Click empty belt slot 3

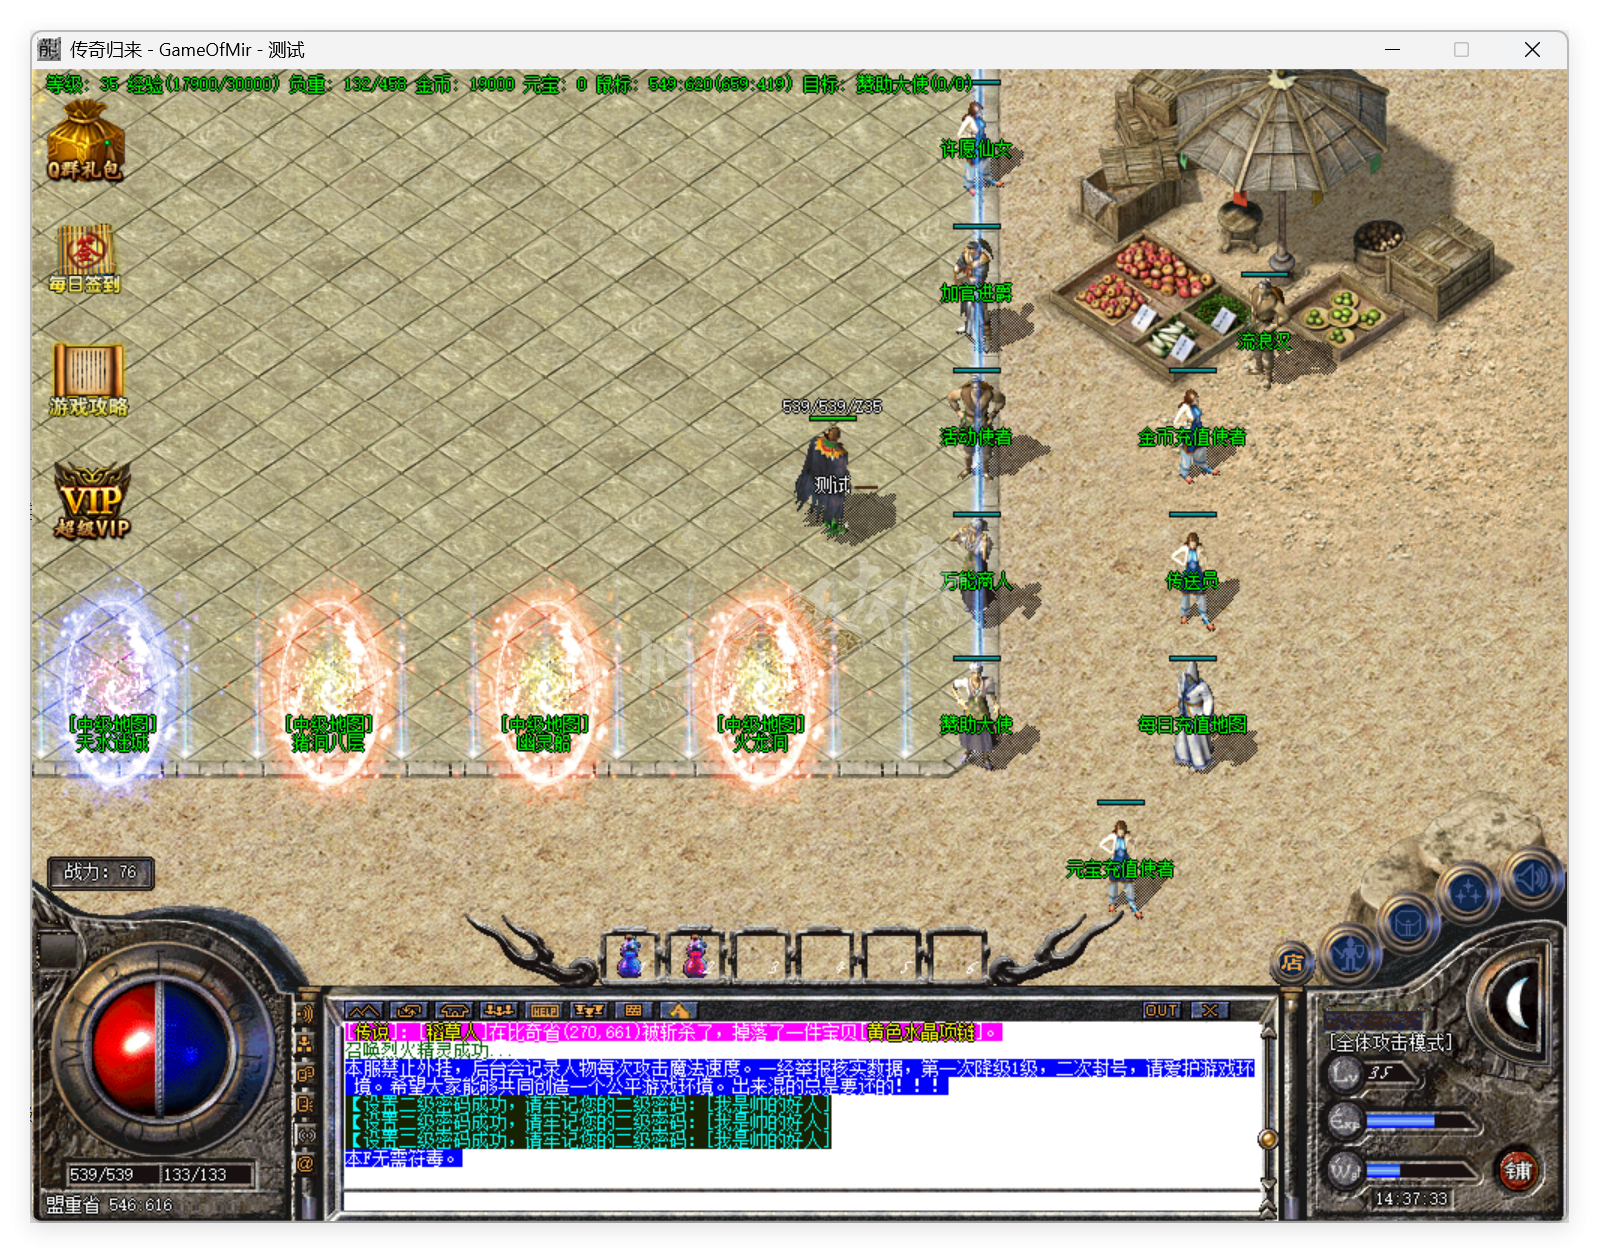760,956
